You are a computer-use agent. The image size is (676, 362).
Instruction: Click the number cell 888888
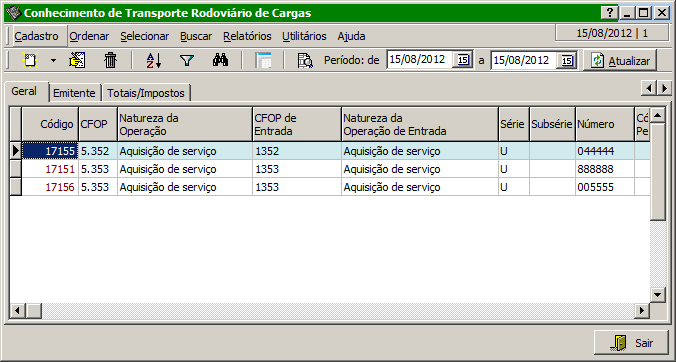(605, 169)
